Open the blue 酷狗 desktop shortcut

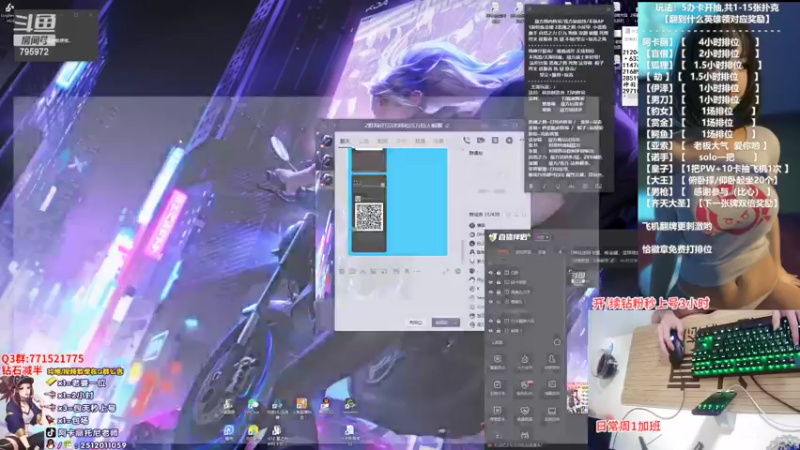pyautogui.click(x=229, y=432)
